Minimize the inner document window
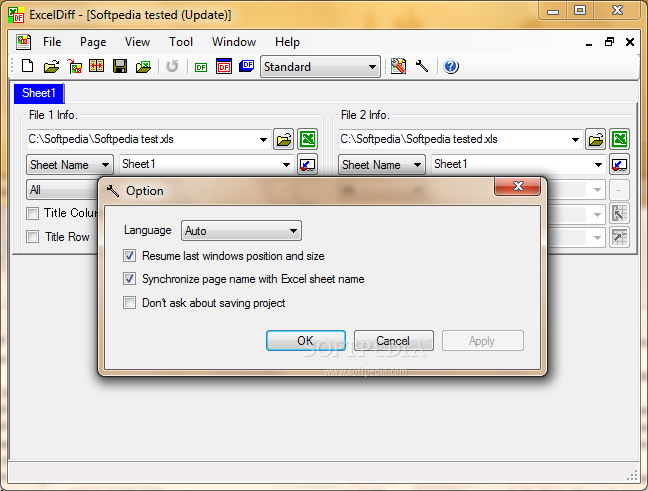 pos(589,43)
